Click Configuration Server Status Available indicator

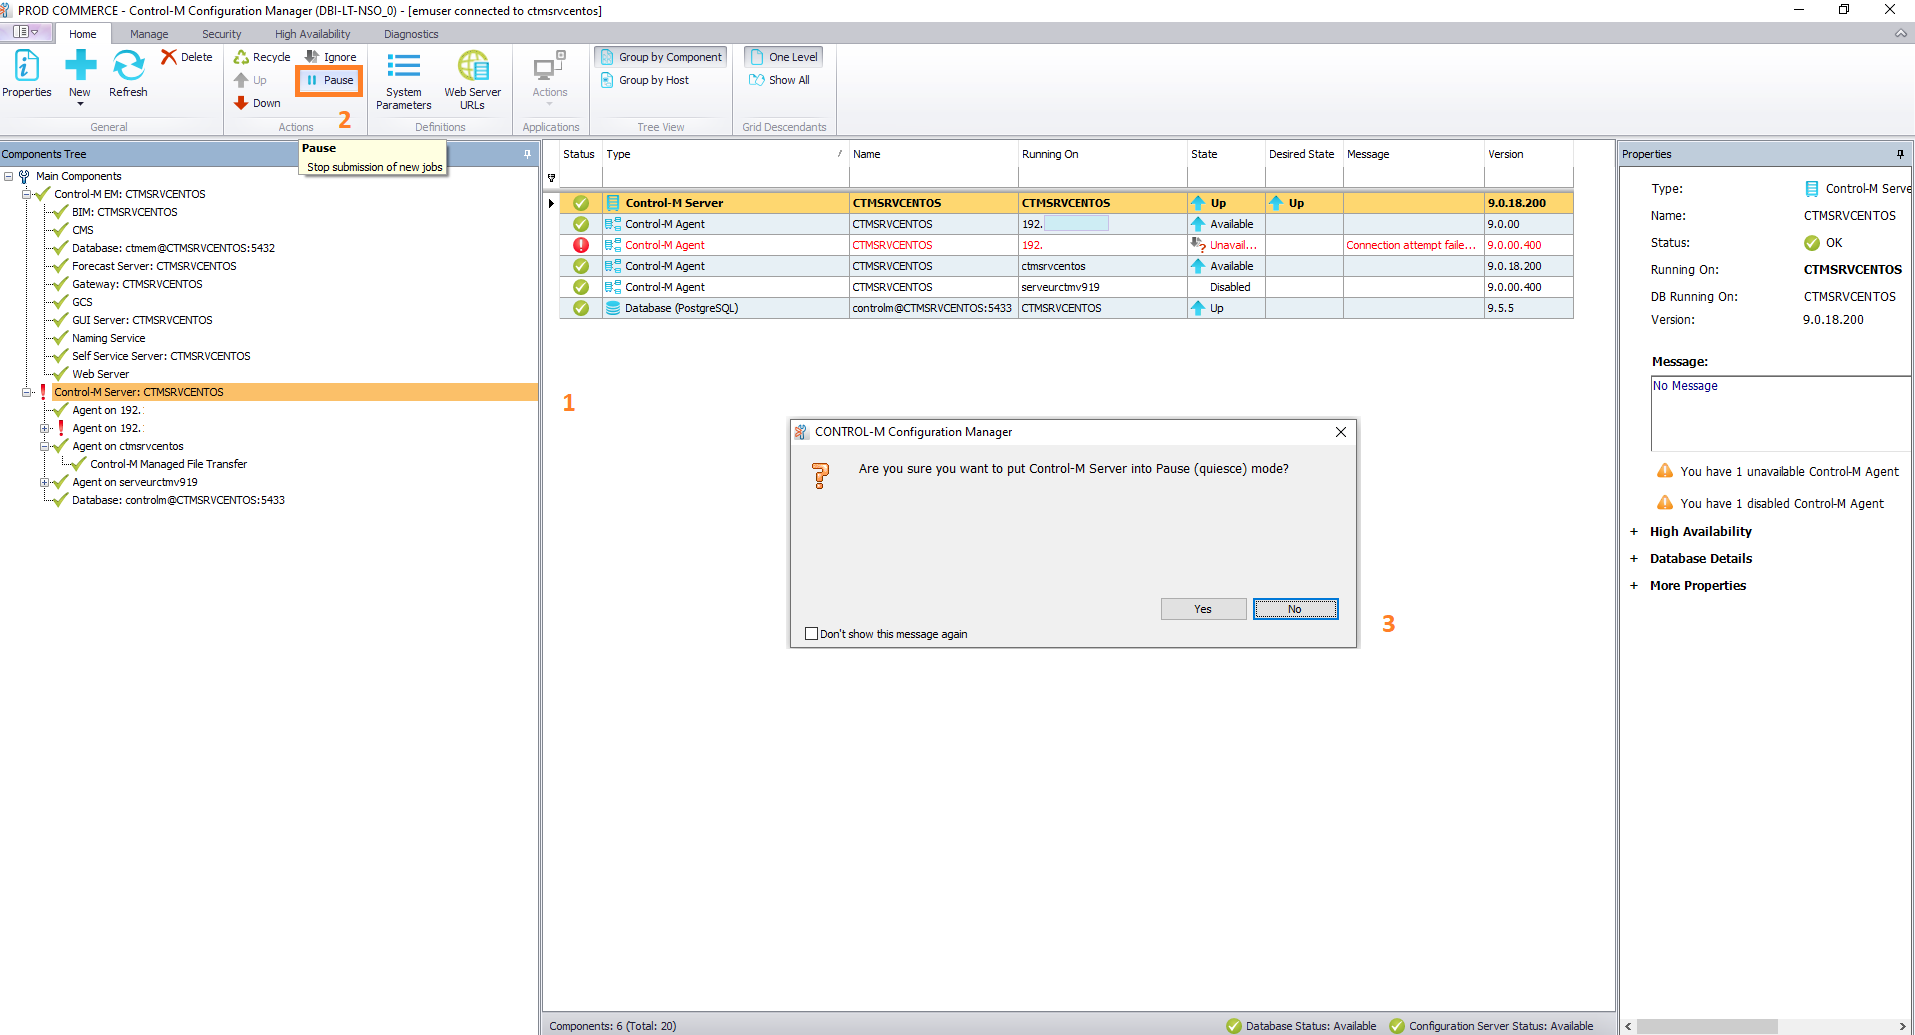(x=1491, y=1026)
